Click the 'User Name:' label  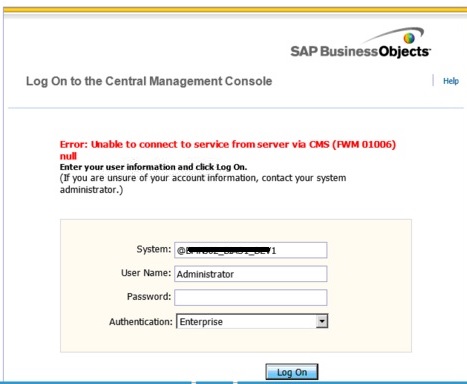pyautogui.click(x=146, y=273)
